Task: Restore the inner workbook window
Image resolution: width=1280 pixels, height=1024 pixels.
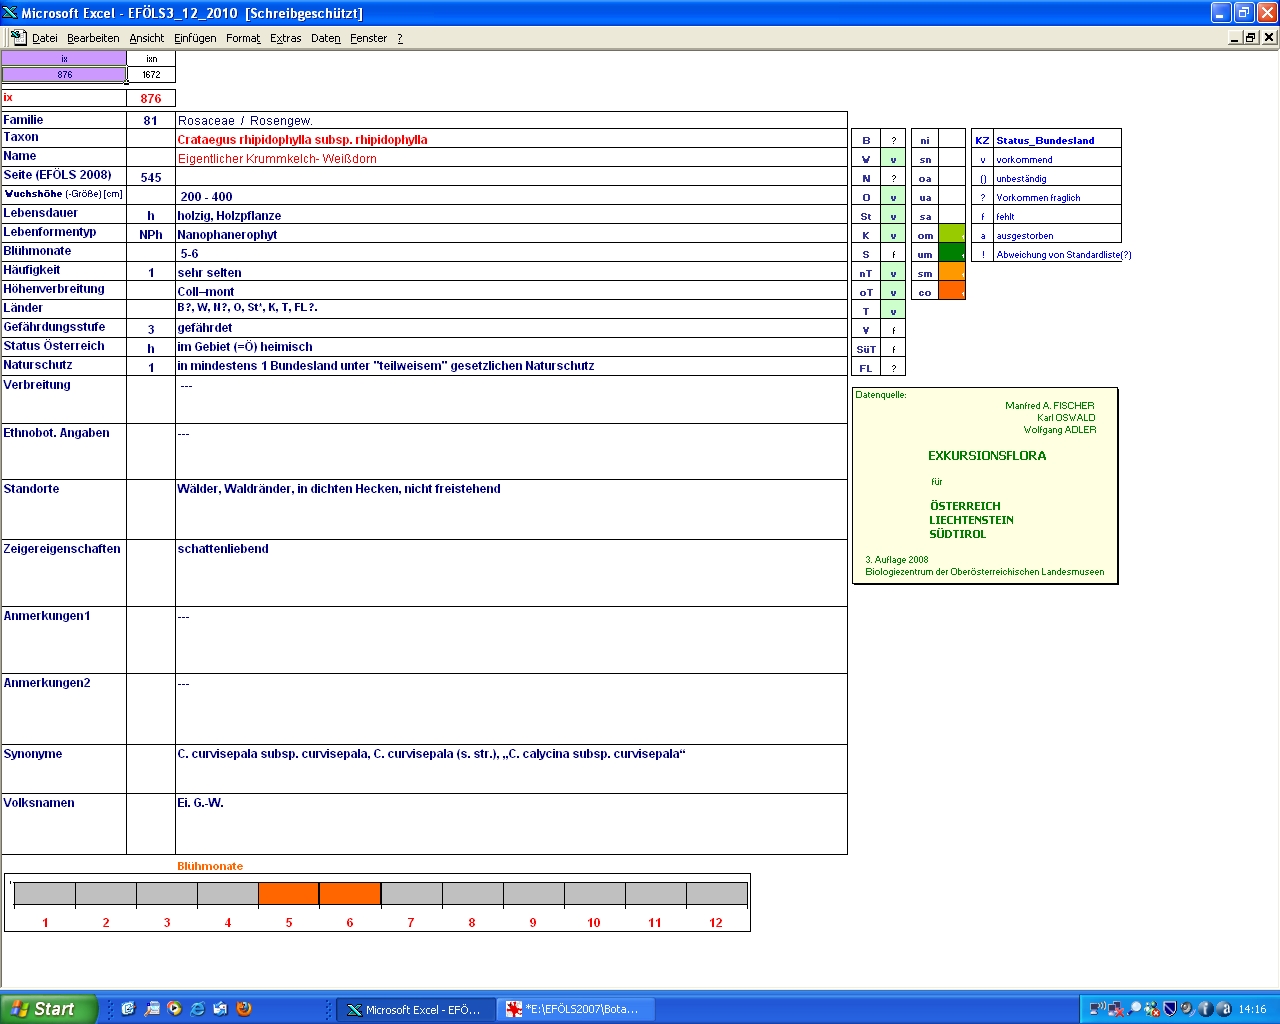Action: pyautogui.click(x=1251, y=37)
